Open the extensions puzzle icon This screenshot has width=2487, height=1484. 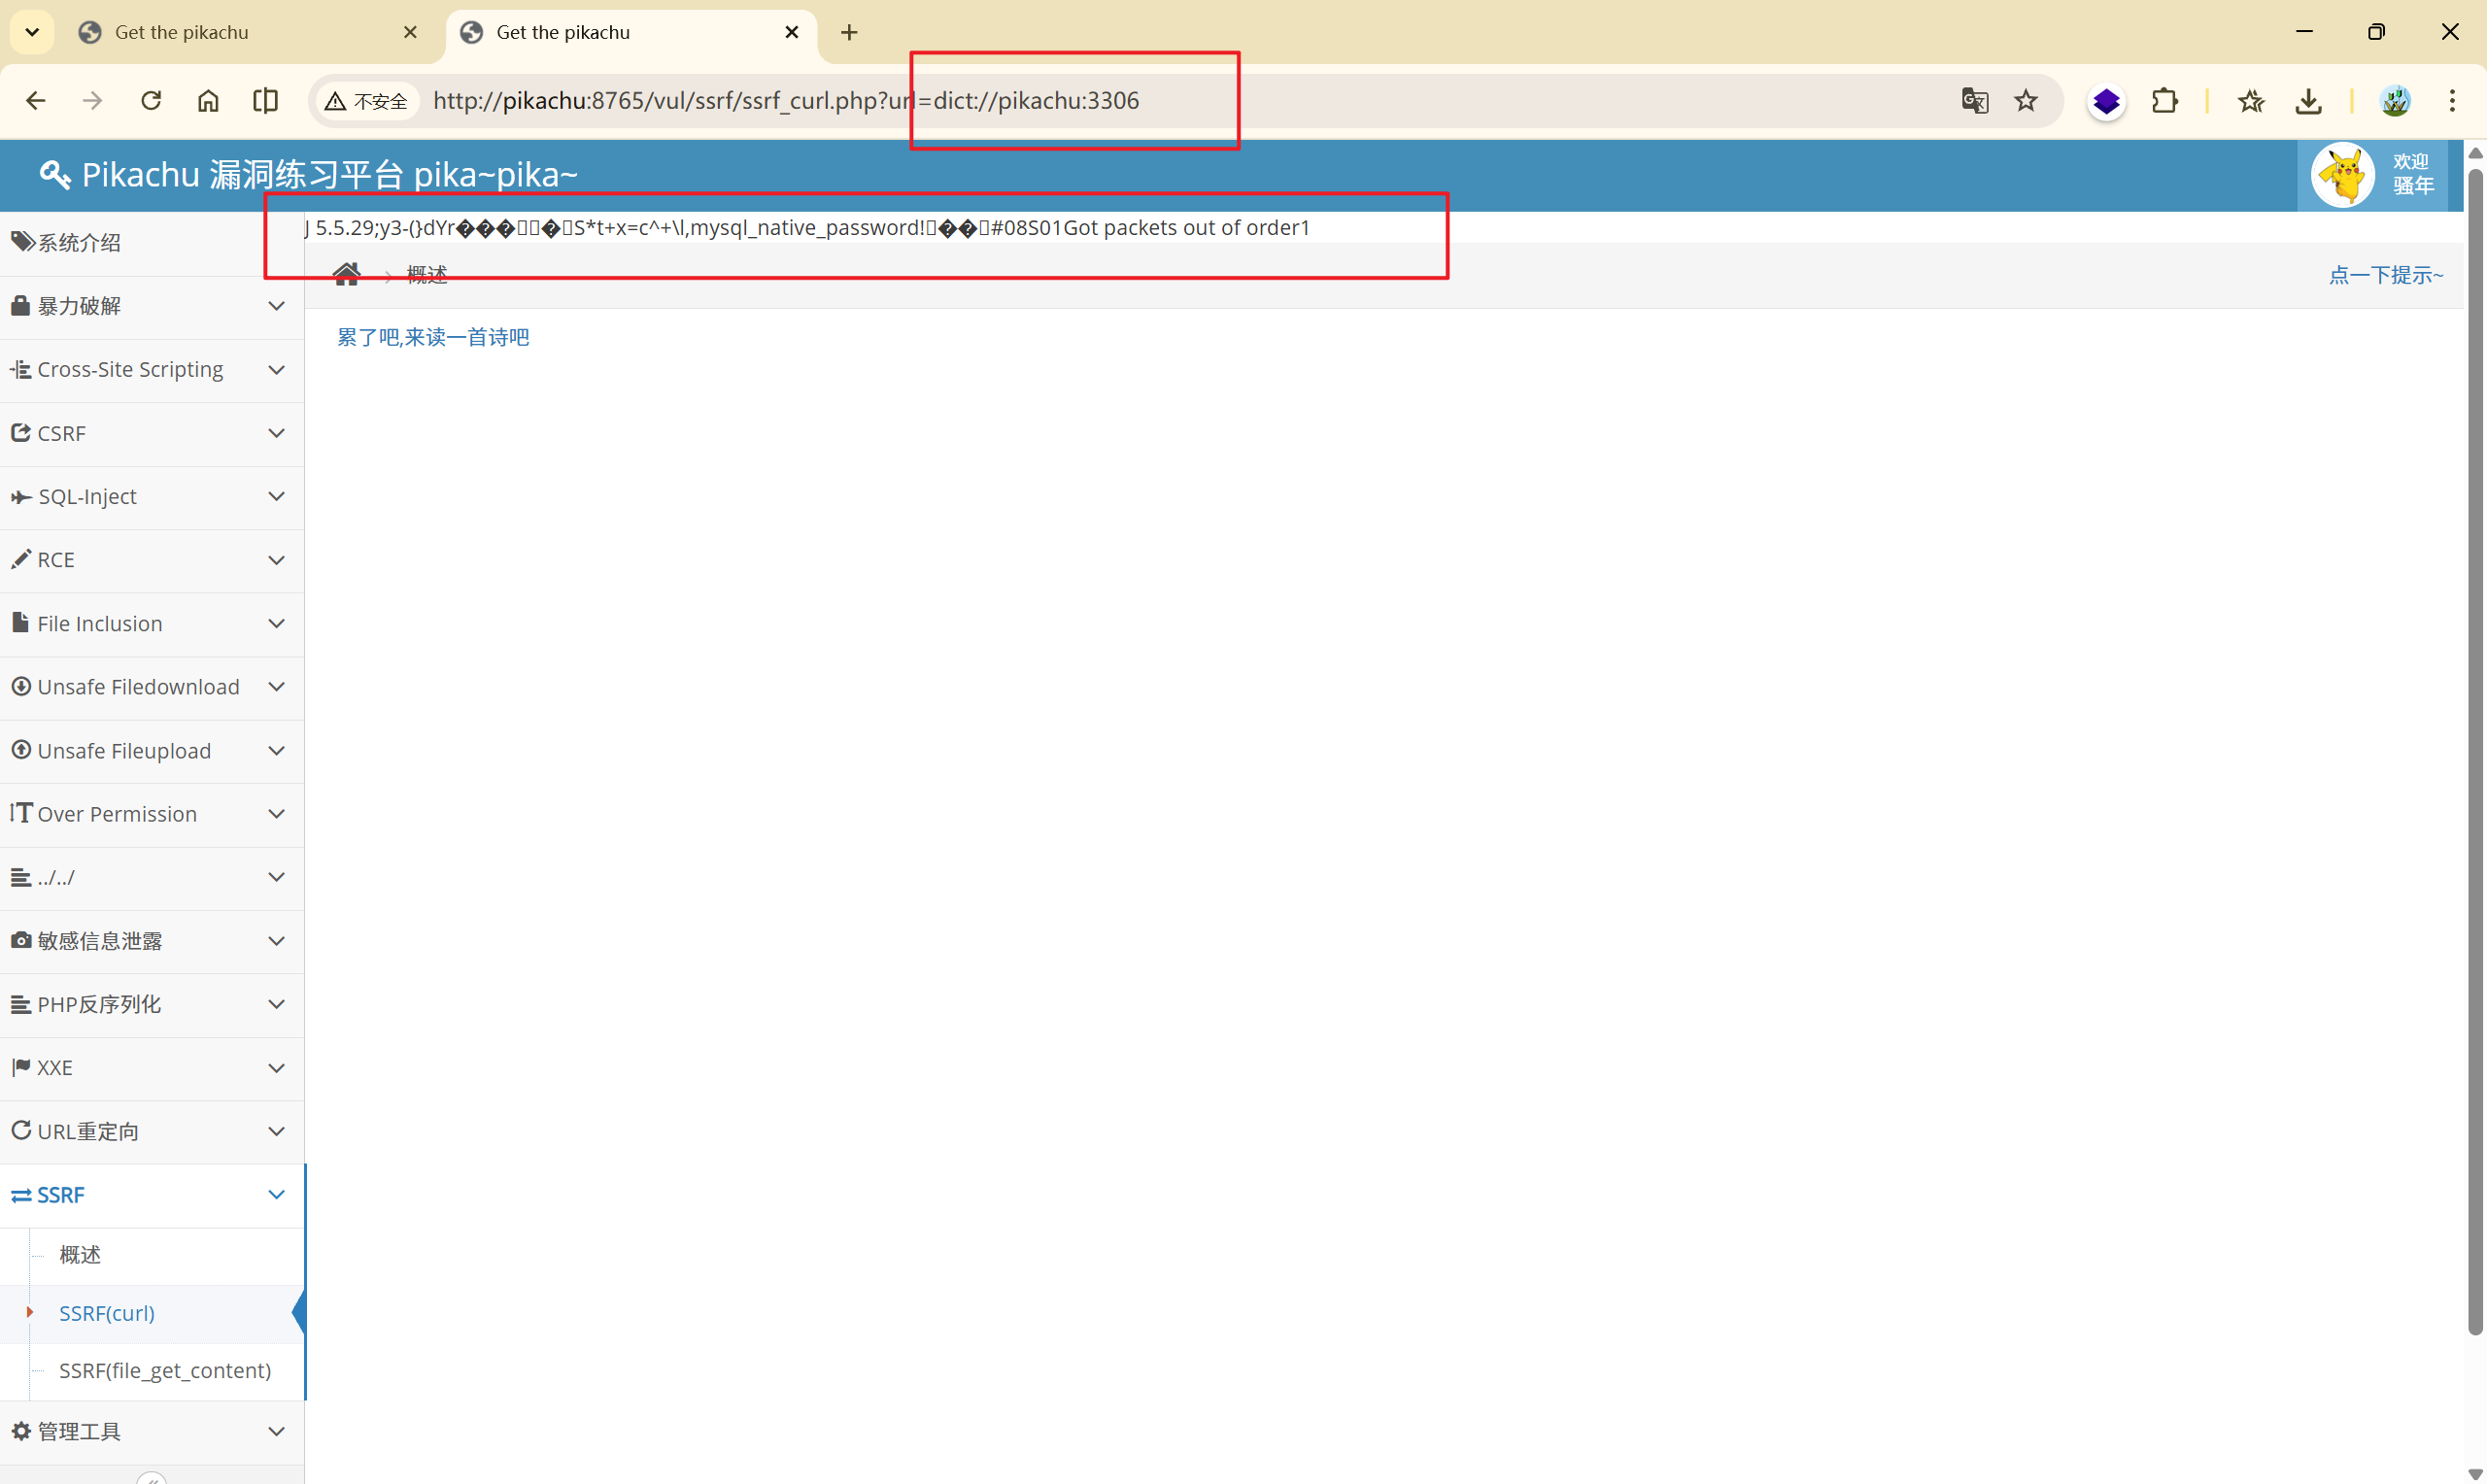(x=2164, y=101)
